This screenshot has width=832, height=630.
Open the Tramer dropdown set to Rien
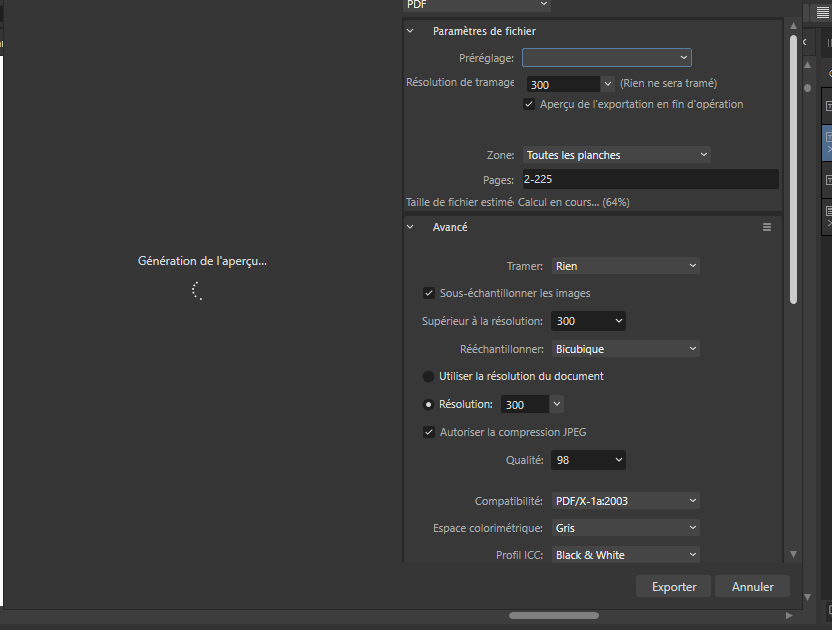[x=626, y=266]
